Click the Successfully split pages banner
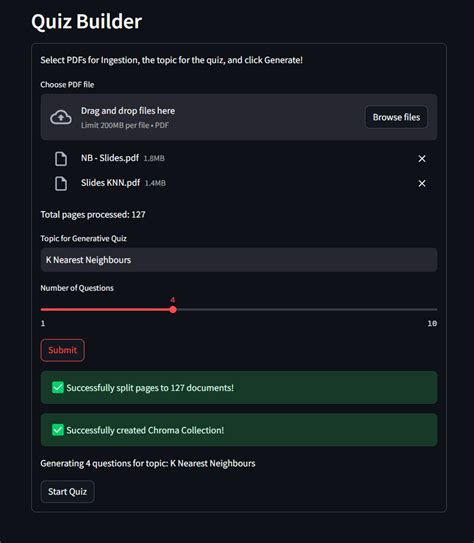This screenshot has height=543, width=474. click(x=239, y=388)
